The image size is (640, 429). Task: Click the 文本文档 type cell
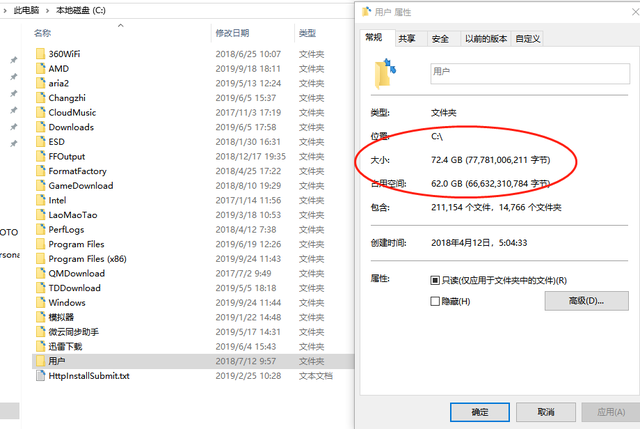[x=316, y=376]
